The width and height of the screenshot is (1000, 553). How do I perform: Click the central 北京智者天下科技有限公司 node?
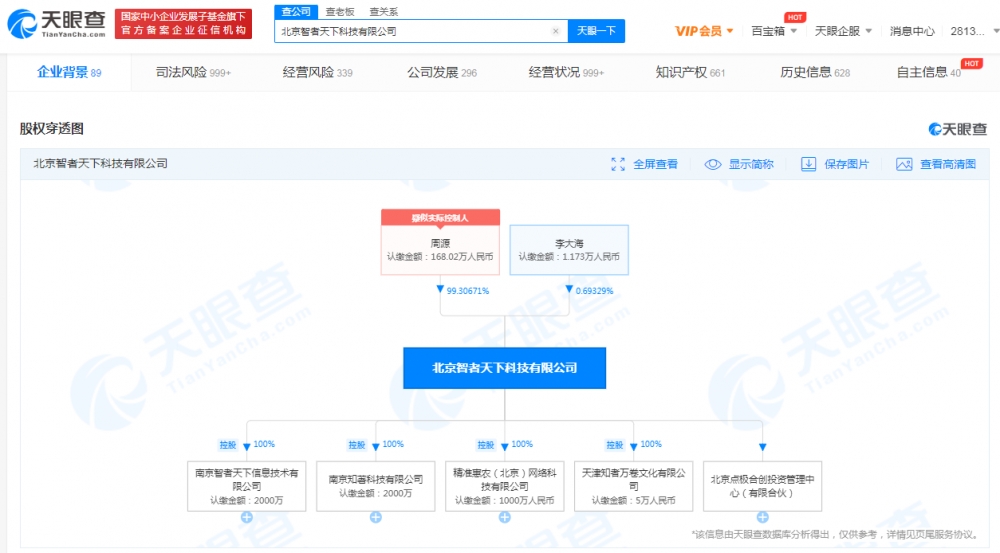coord(504,368)
